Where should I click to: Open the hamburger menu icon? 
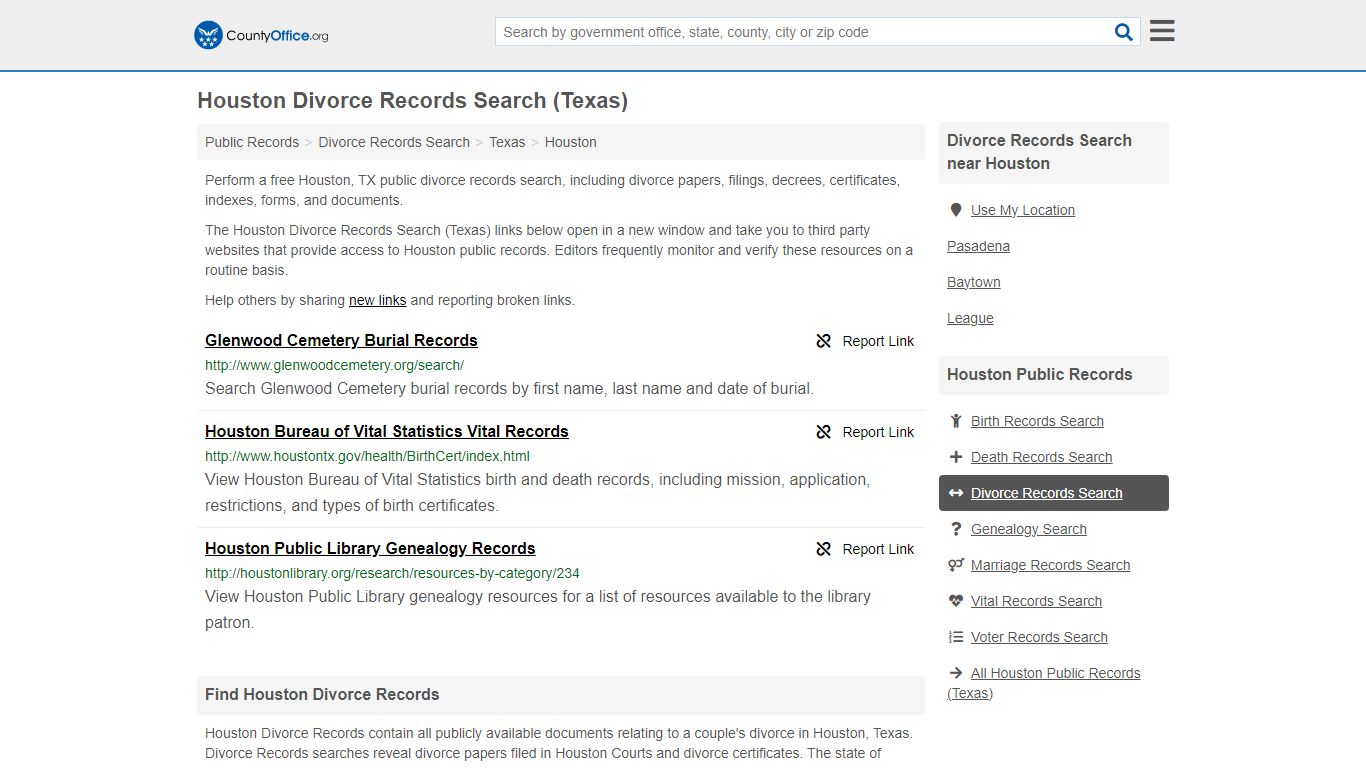pos(1162,31)
